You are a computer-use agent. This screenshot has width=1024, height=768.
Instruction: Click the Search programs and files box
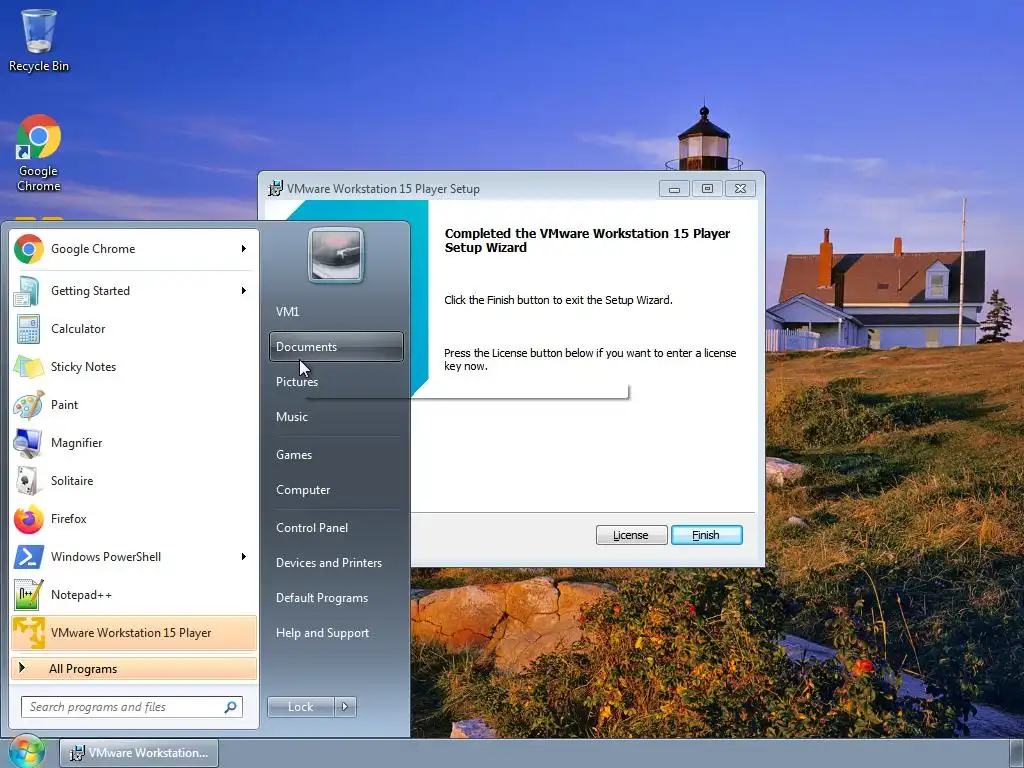tap(132, 707)
